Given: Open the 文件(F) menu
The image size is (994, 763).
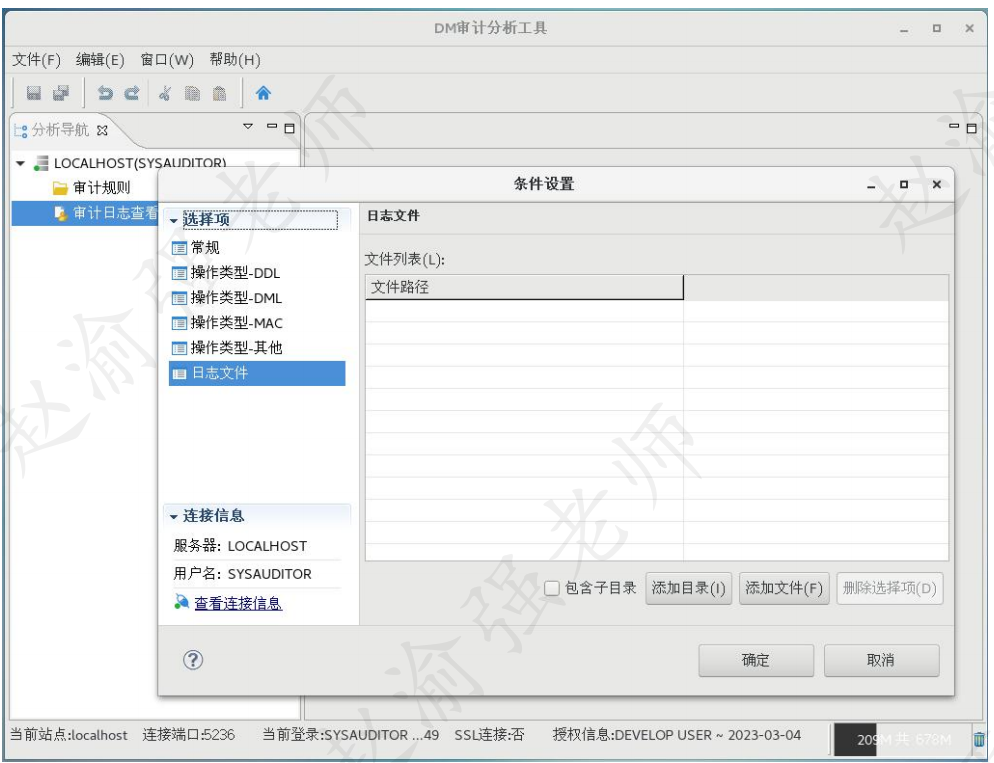Looking at the screenshot, I should pyautogui.click(x=36, y=60).
